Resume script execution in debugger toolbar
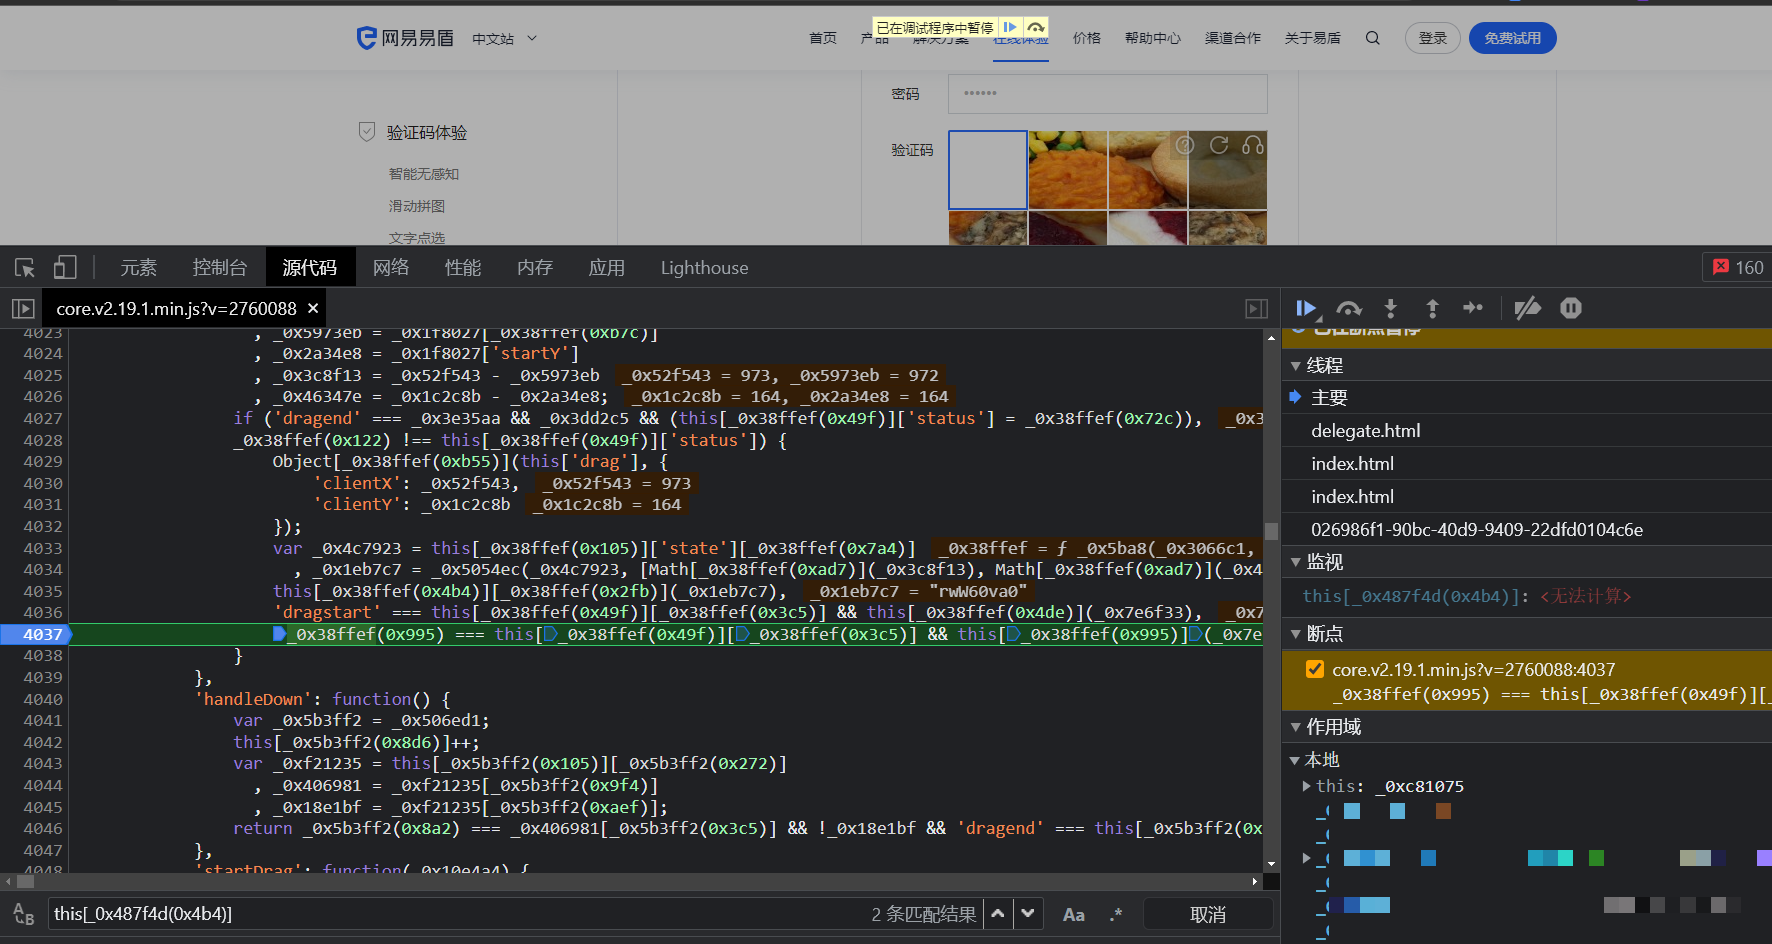 click(x=1306, y=308)
